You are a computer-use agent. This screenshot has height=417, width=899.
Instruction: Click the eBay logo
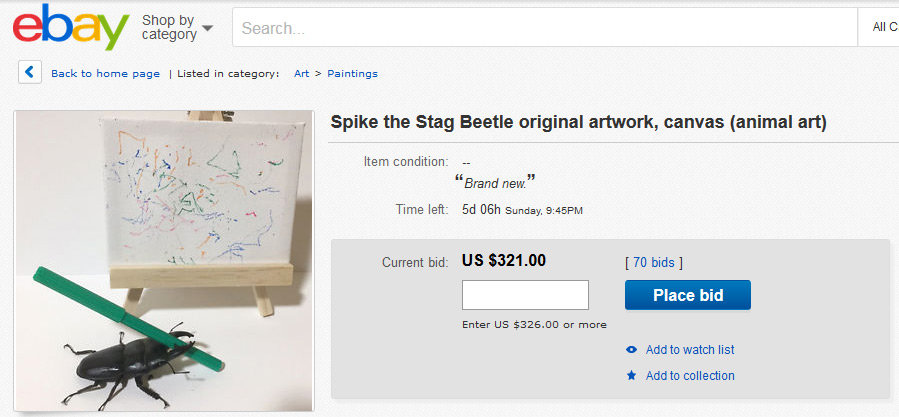[70, 27]
